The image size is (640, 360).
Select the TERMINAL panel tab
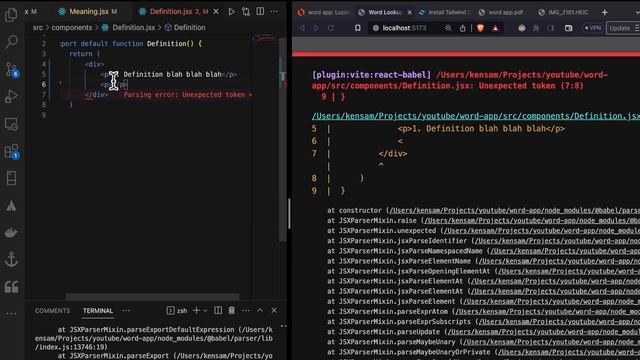98,311
